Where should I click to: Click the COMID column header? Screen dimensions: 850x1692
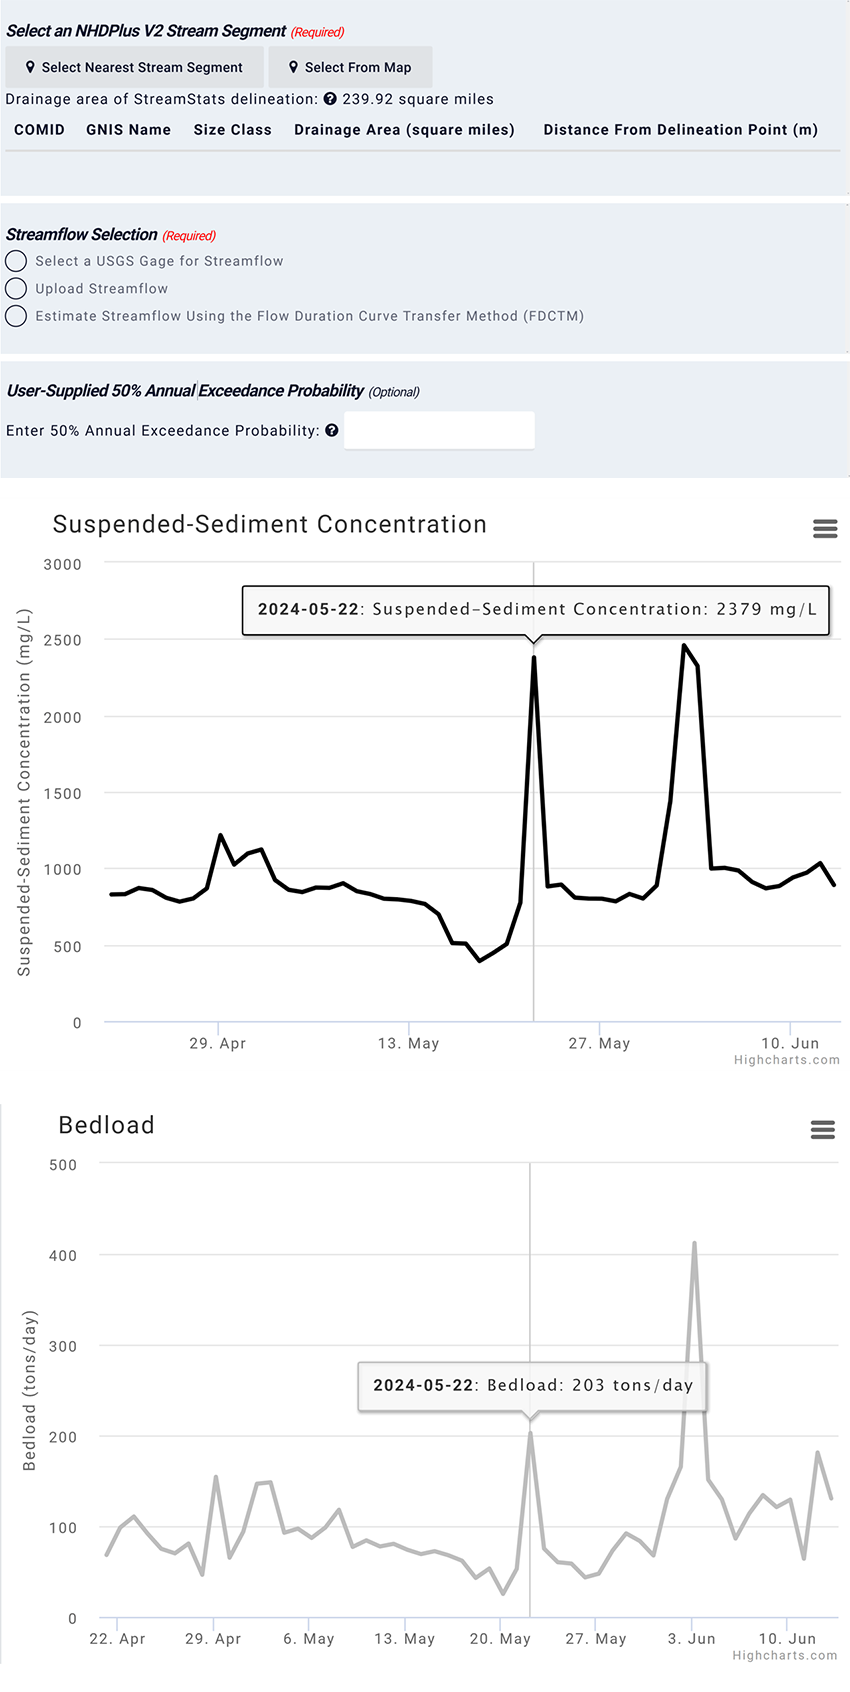pos(39,130)
